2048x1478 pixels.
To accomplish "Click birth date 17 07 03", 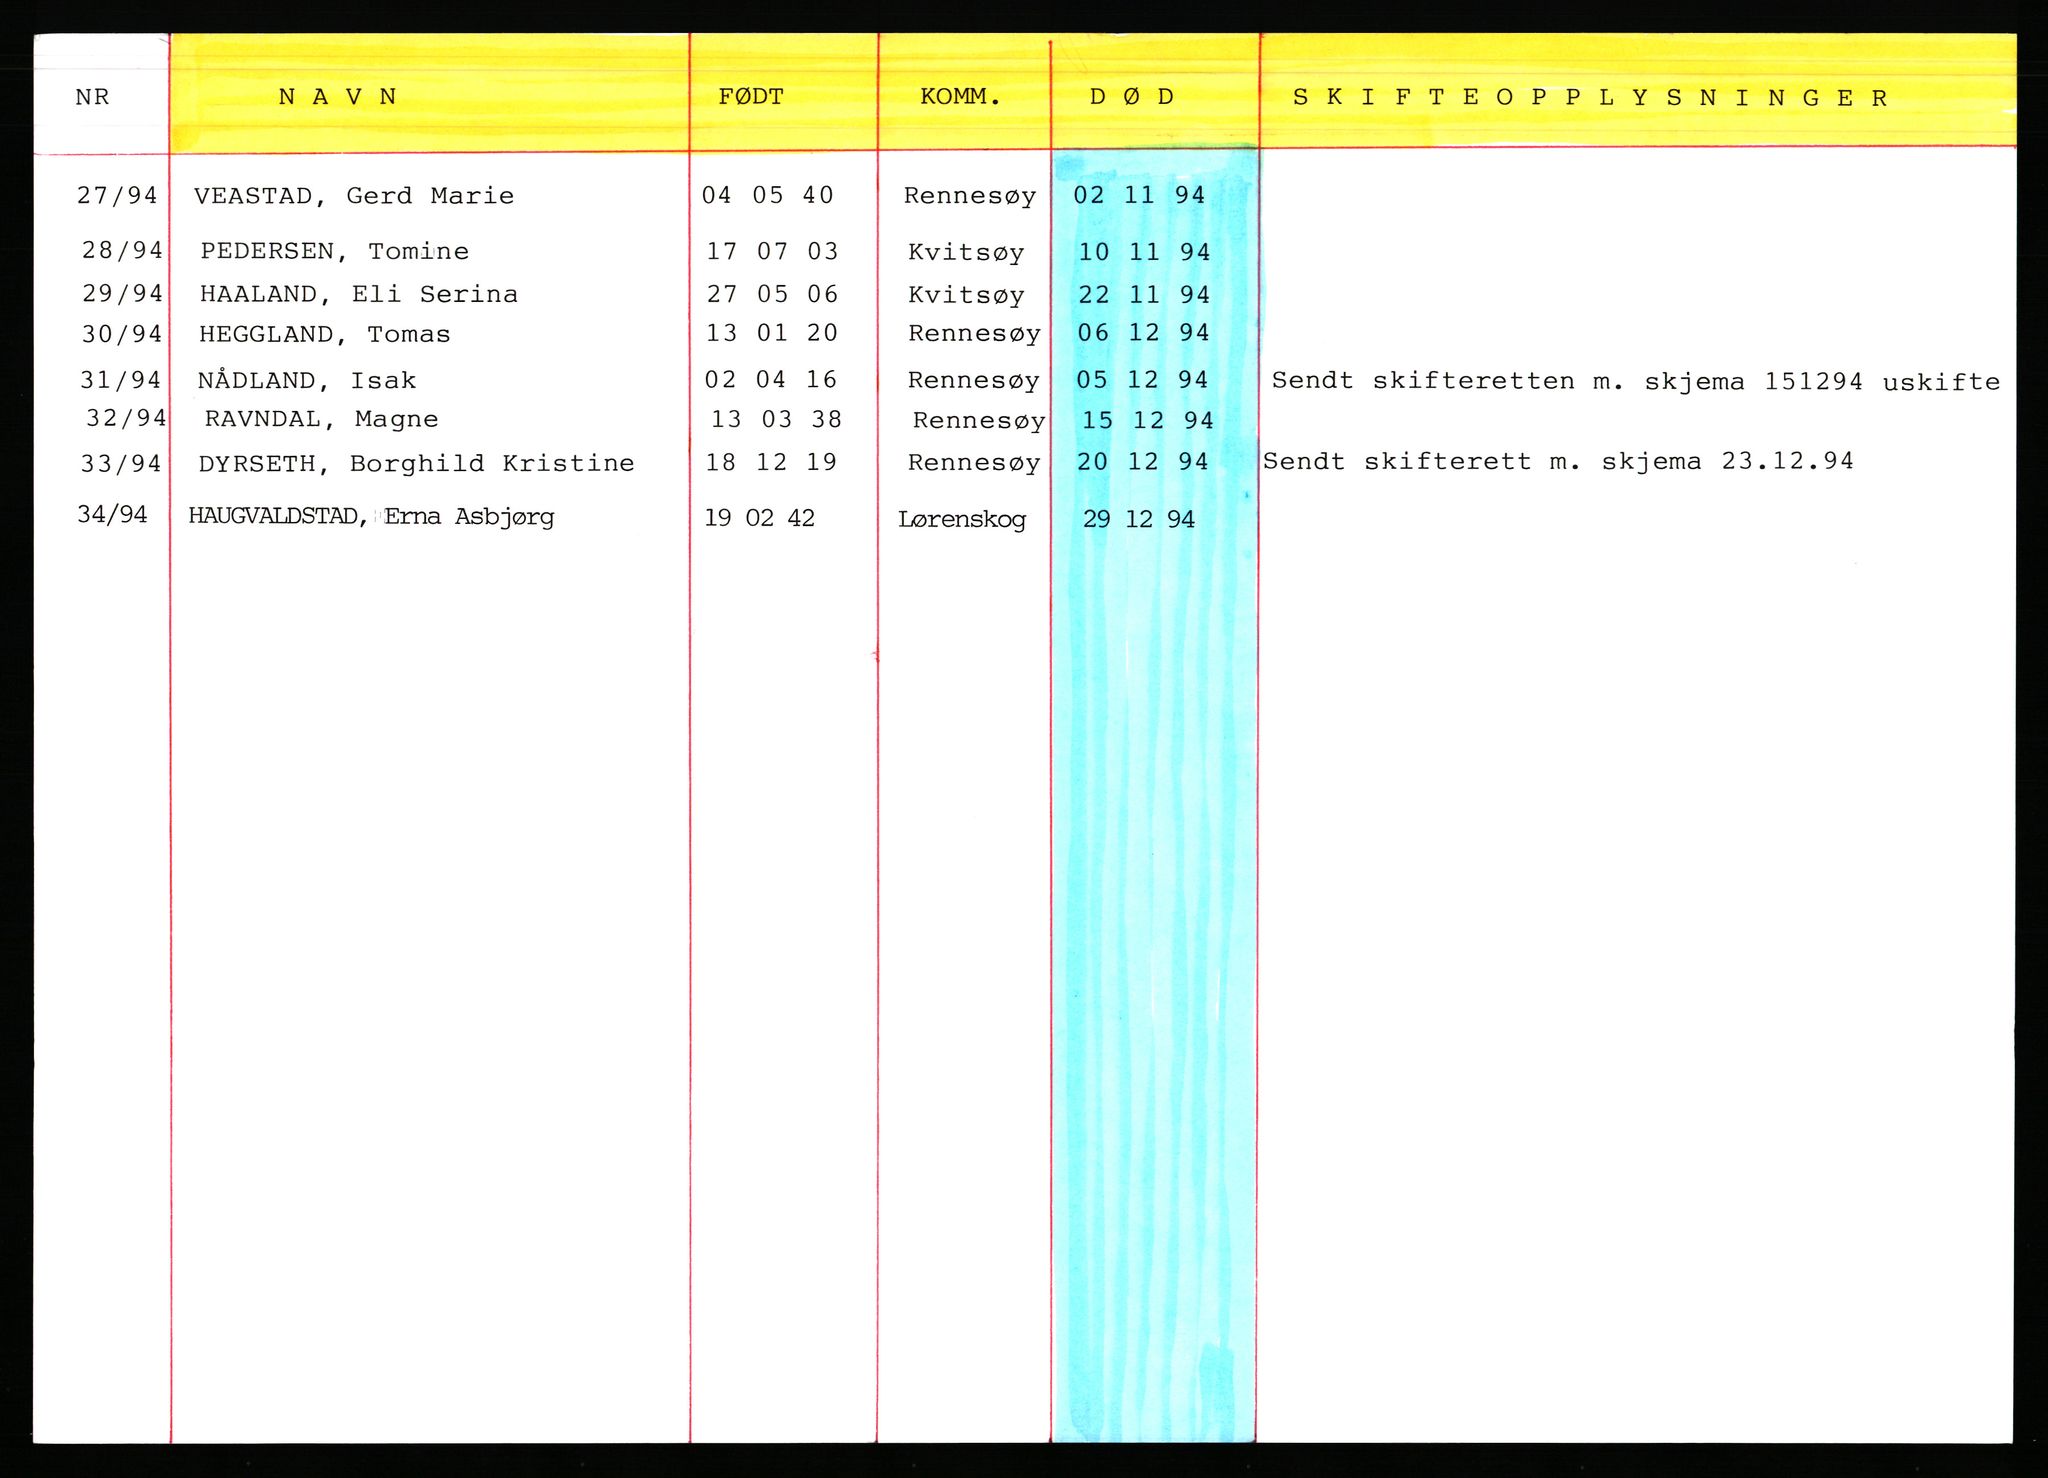I will [x=772, y=251].
